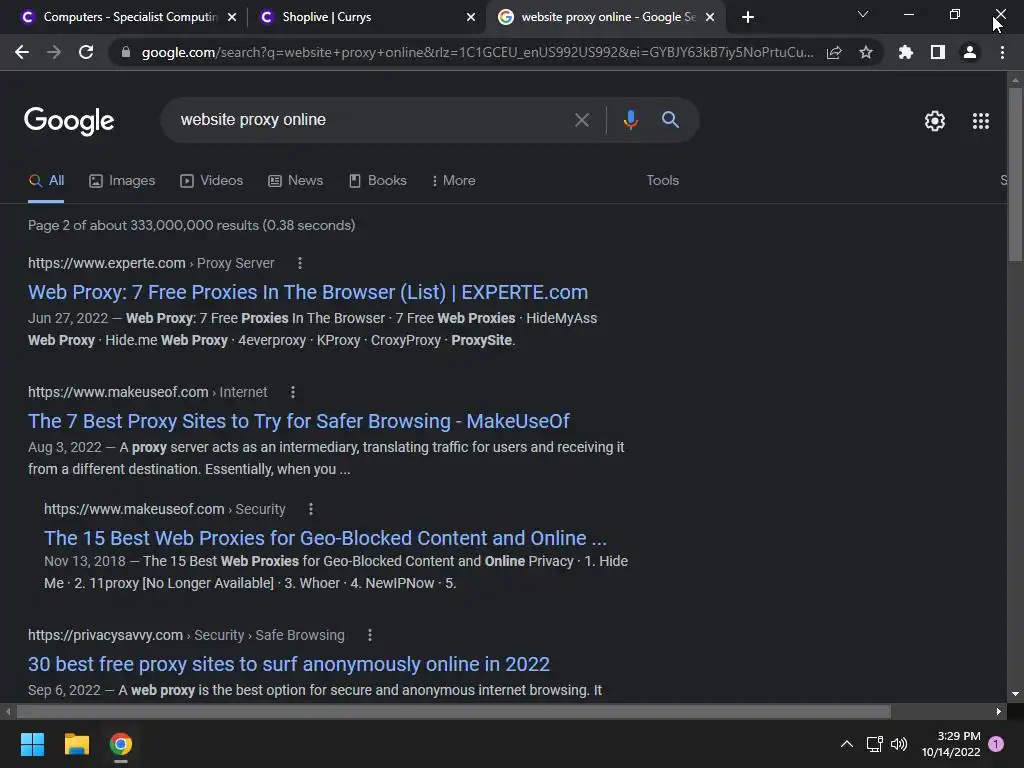This screenshot has width=1024, height=768.
Task: Open a new browser tab with plus
Action: point(748,17)
